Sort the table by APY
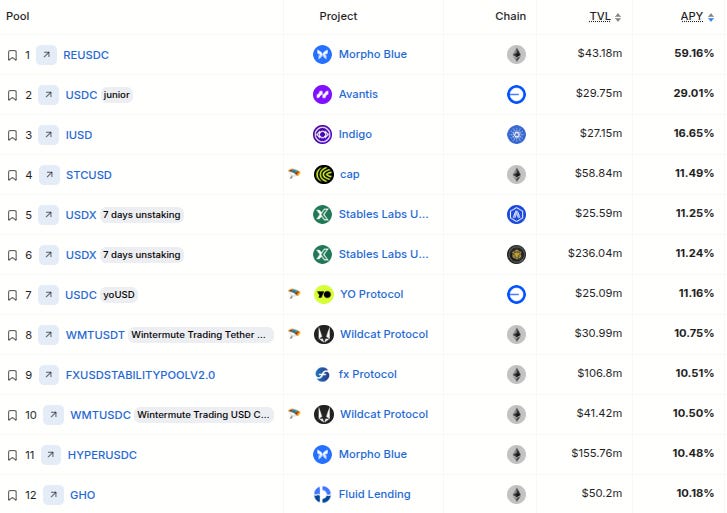The width and height of the screenshot is (727, 513). click(x=697, y=17)
